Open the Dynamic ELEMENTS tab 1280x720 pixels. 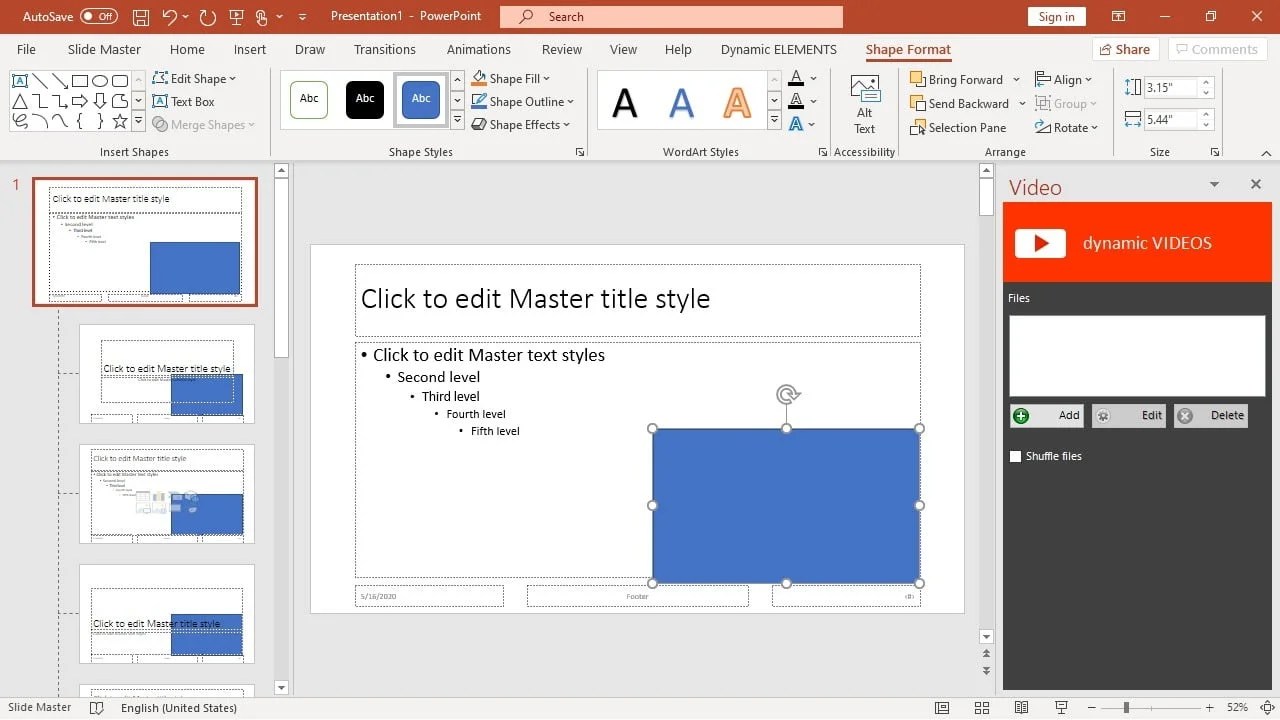click(778, 49)
